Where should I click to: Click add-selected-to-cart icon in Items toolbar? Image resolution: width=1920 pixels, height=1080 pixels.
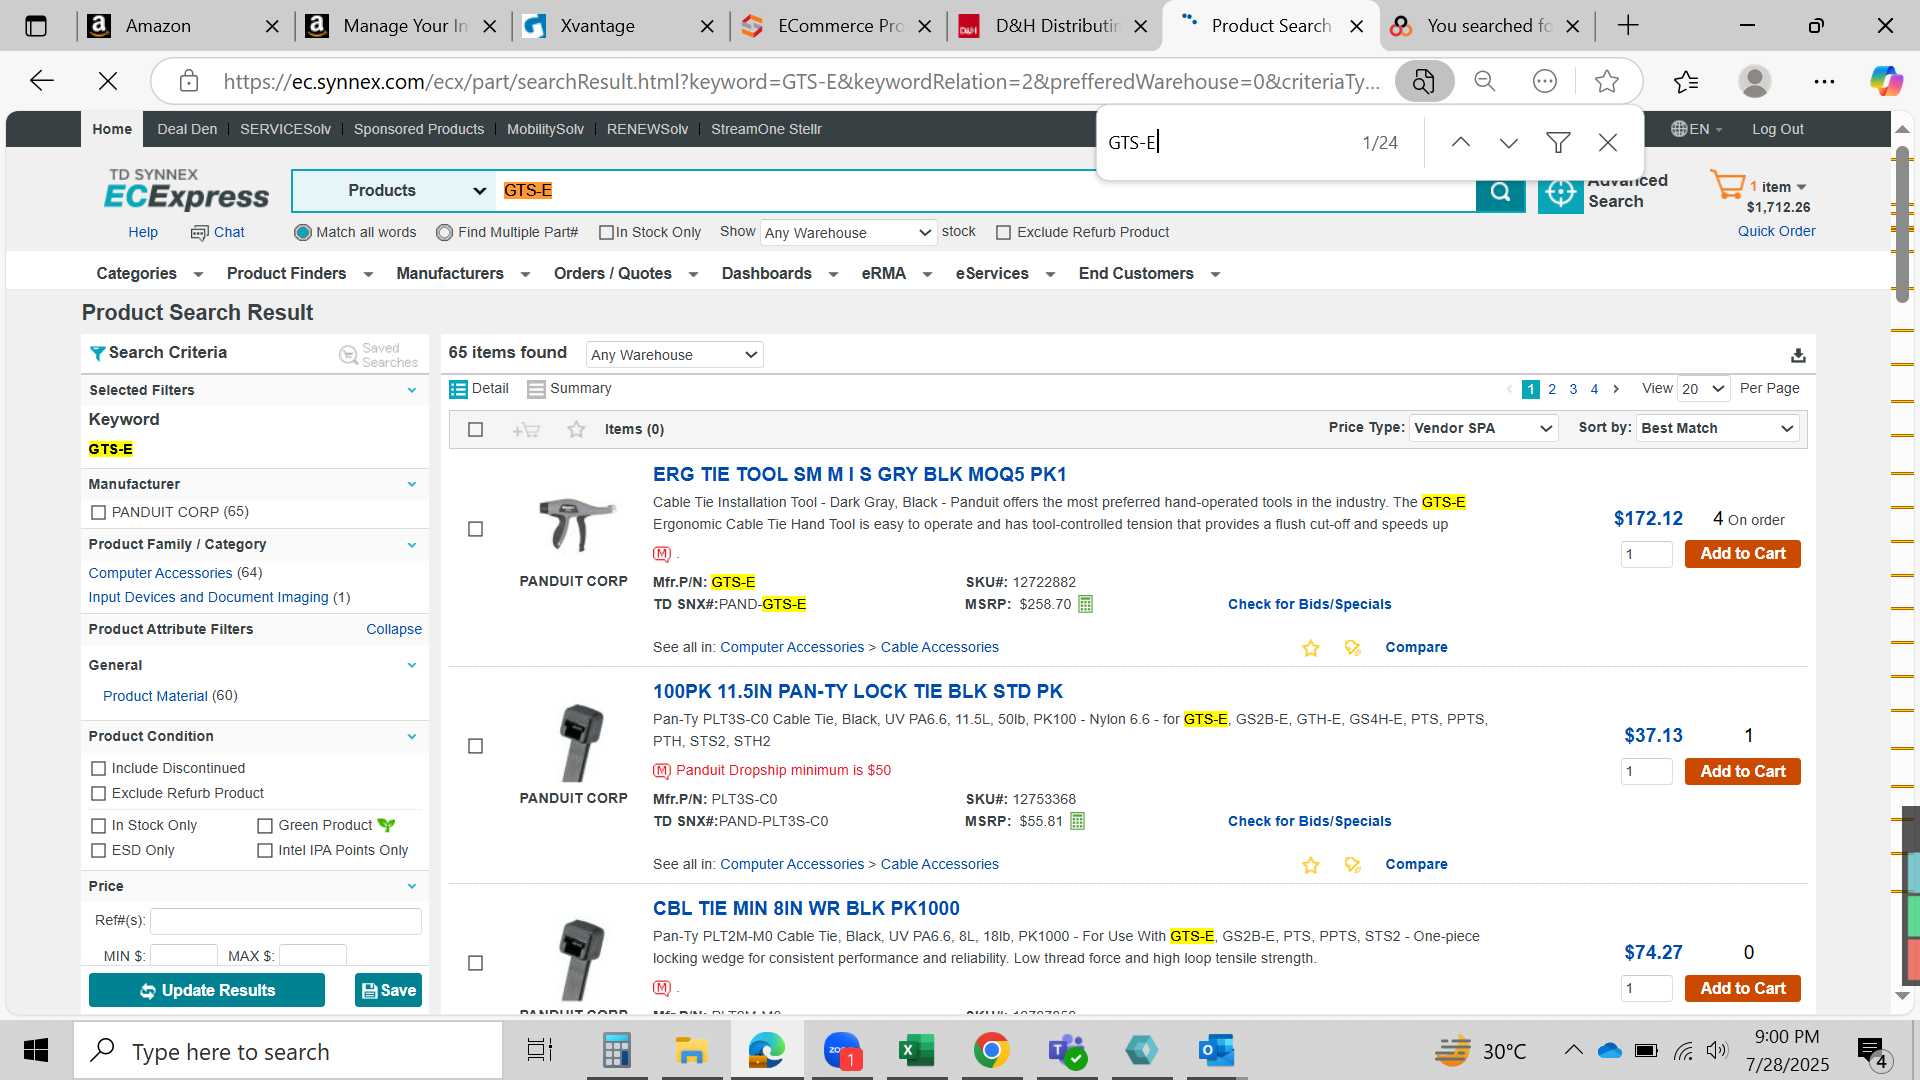pos(526,430)
